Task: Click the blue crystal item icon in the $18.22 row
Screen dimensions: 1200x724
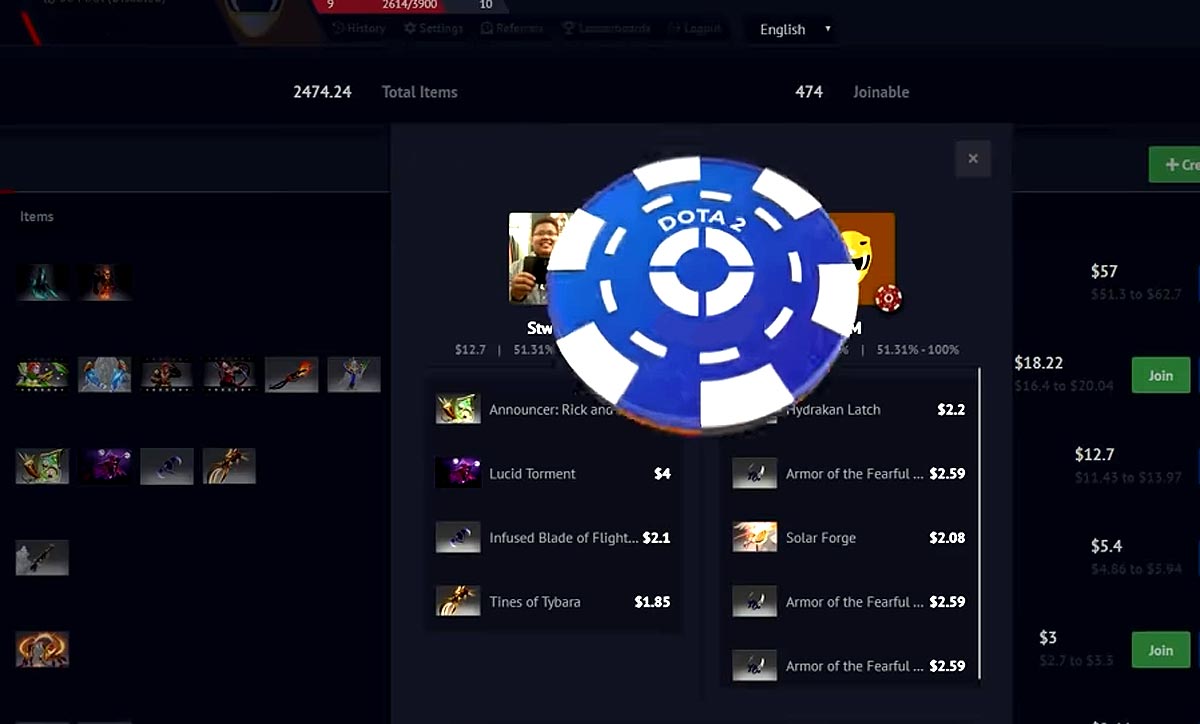Action: (104, 375)
